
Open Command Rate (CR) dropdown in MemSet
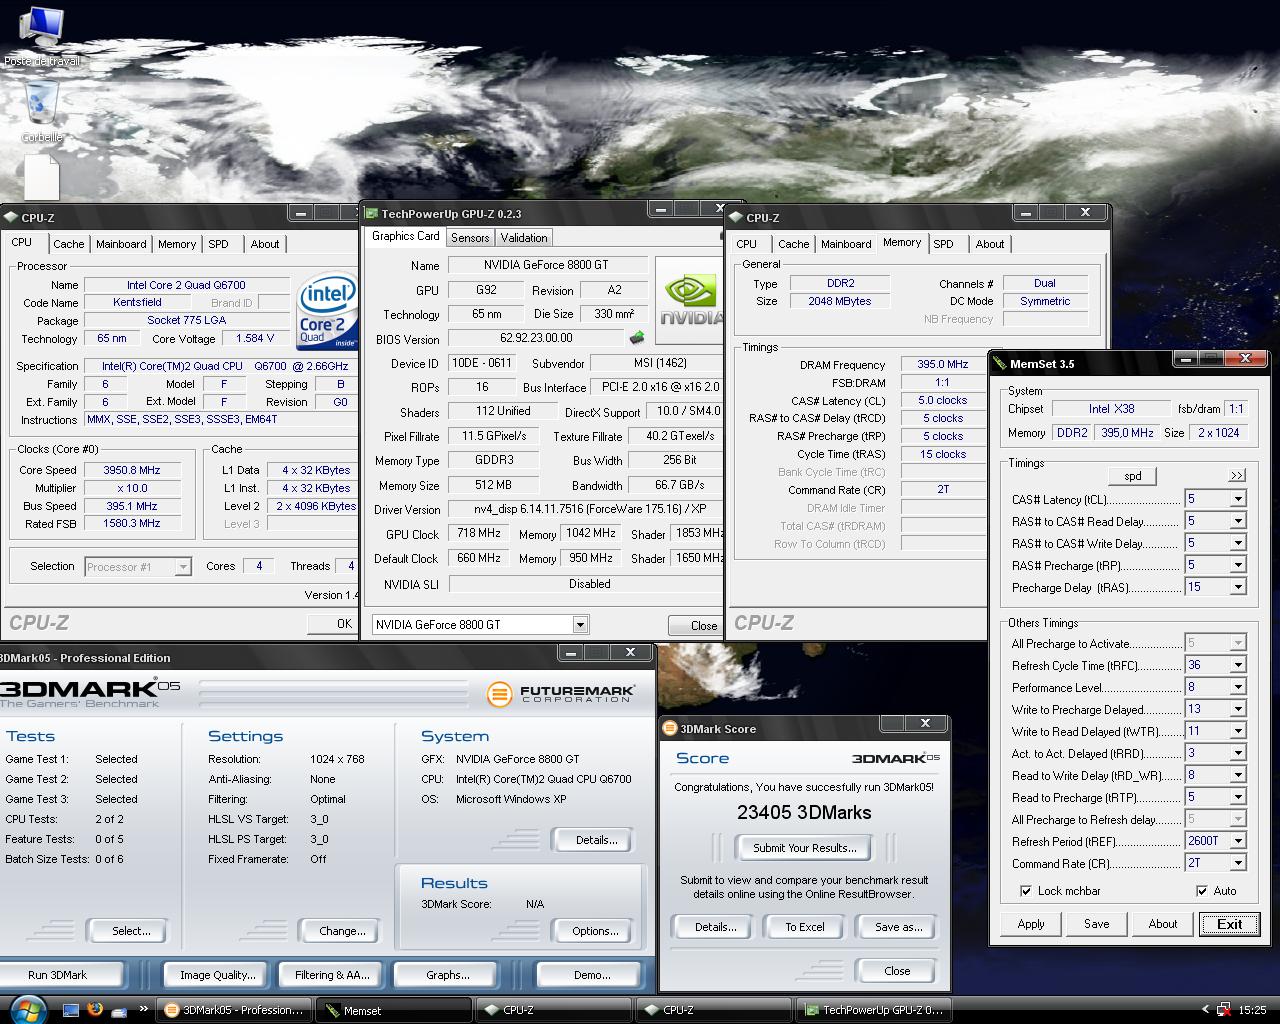click(x=1237, y=863)
